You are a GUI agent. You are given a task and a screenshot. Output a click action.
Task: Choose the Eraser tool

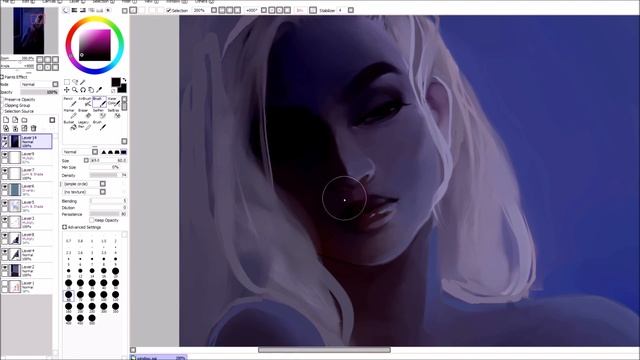pyautogui.click(x=84, y=113)
